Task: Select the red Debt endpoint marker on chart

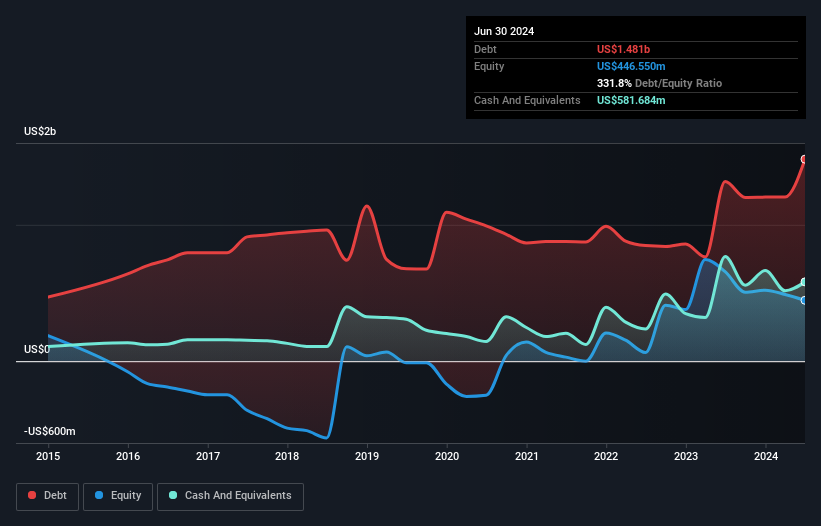Action: click(x=804, y=159)
